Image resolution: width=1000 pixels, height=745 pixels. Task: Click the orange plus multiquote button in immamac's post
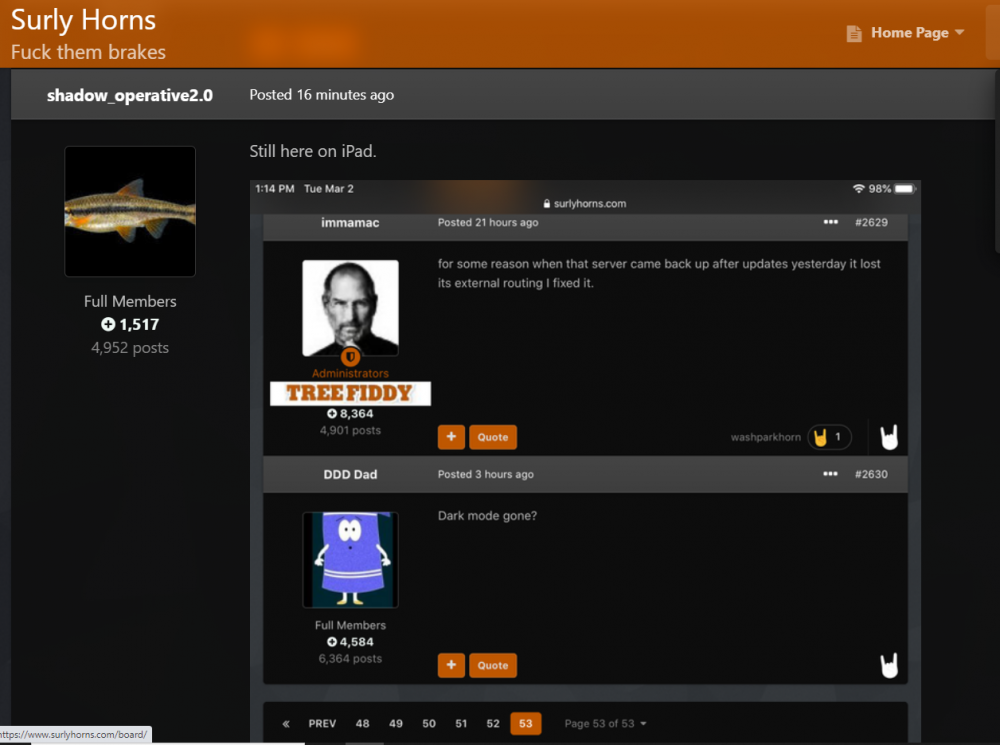pos(451,437)
